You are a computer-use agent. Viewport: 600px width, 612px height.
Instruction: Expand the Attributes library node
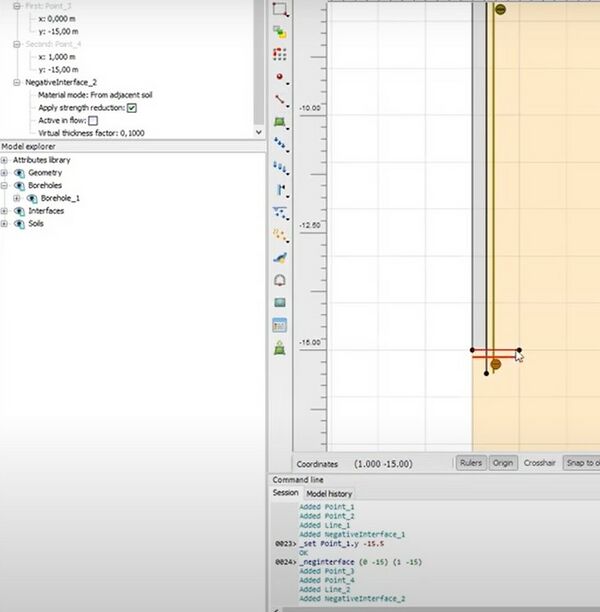[5, 160]
